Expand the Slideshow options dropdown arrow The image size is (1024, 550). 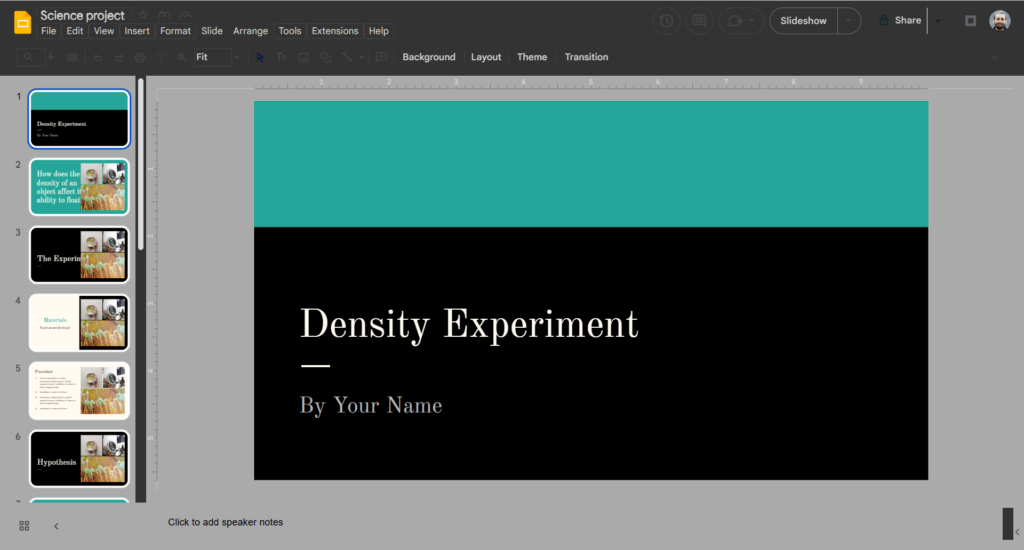[848, 21]
